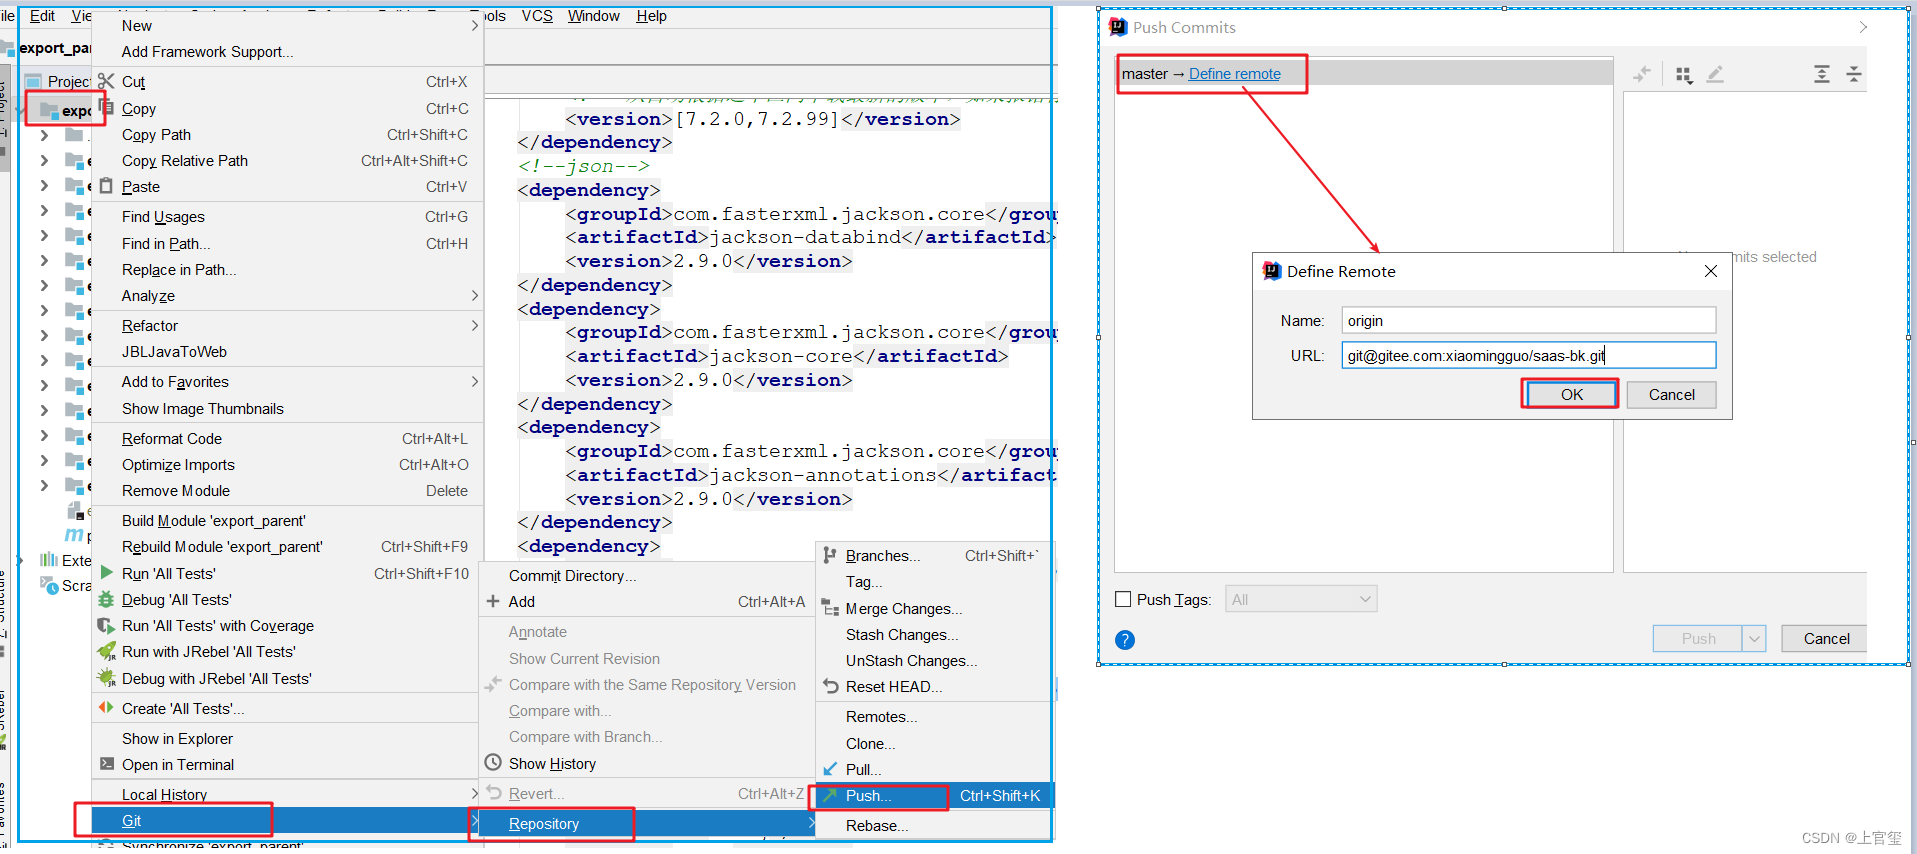Click the remote Name input field
Viewport: 1917px width, 854px height.
coord(1528,320)
